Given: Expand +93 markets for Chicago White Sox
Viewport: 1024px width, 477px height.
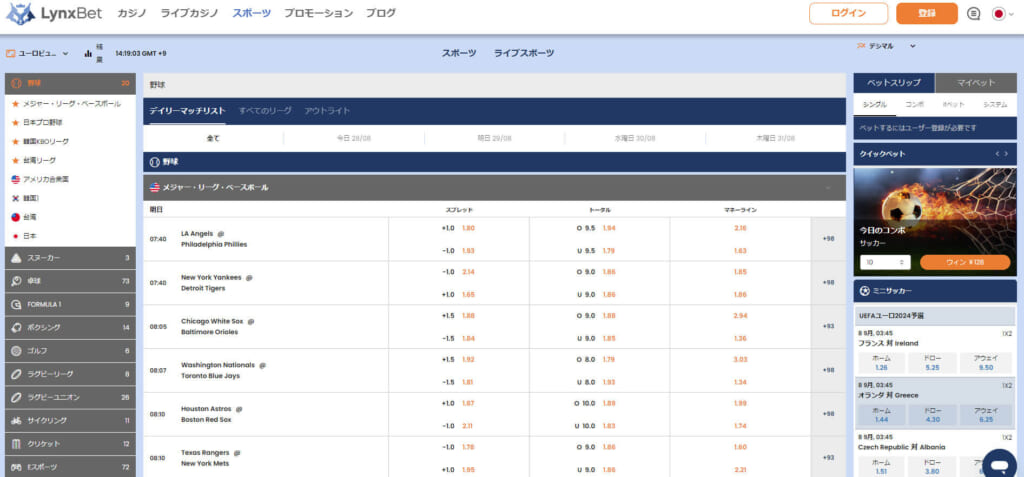Looking at the screenshot, I should click(828, 326).
